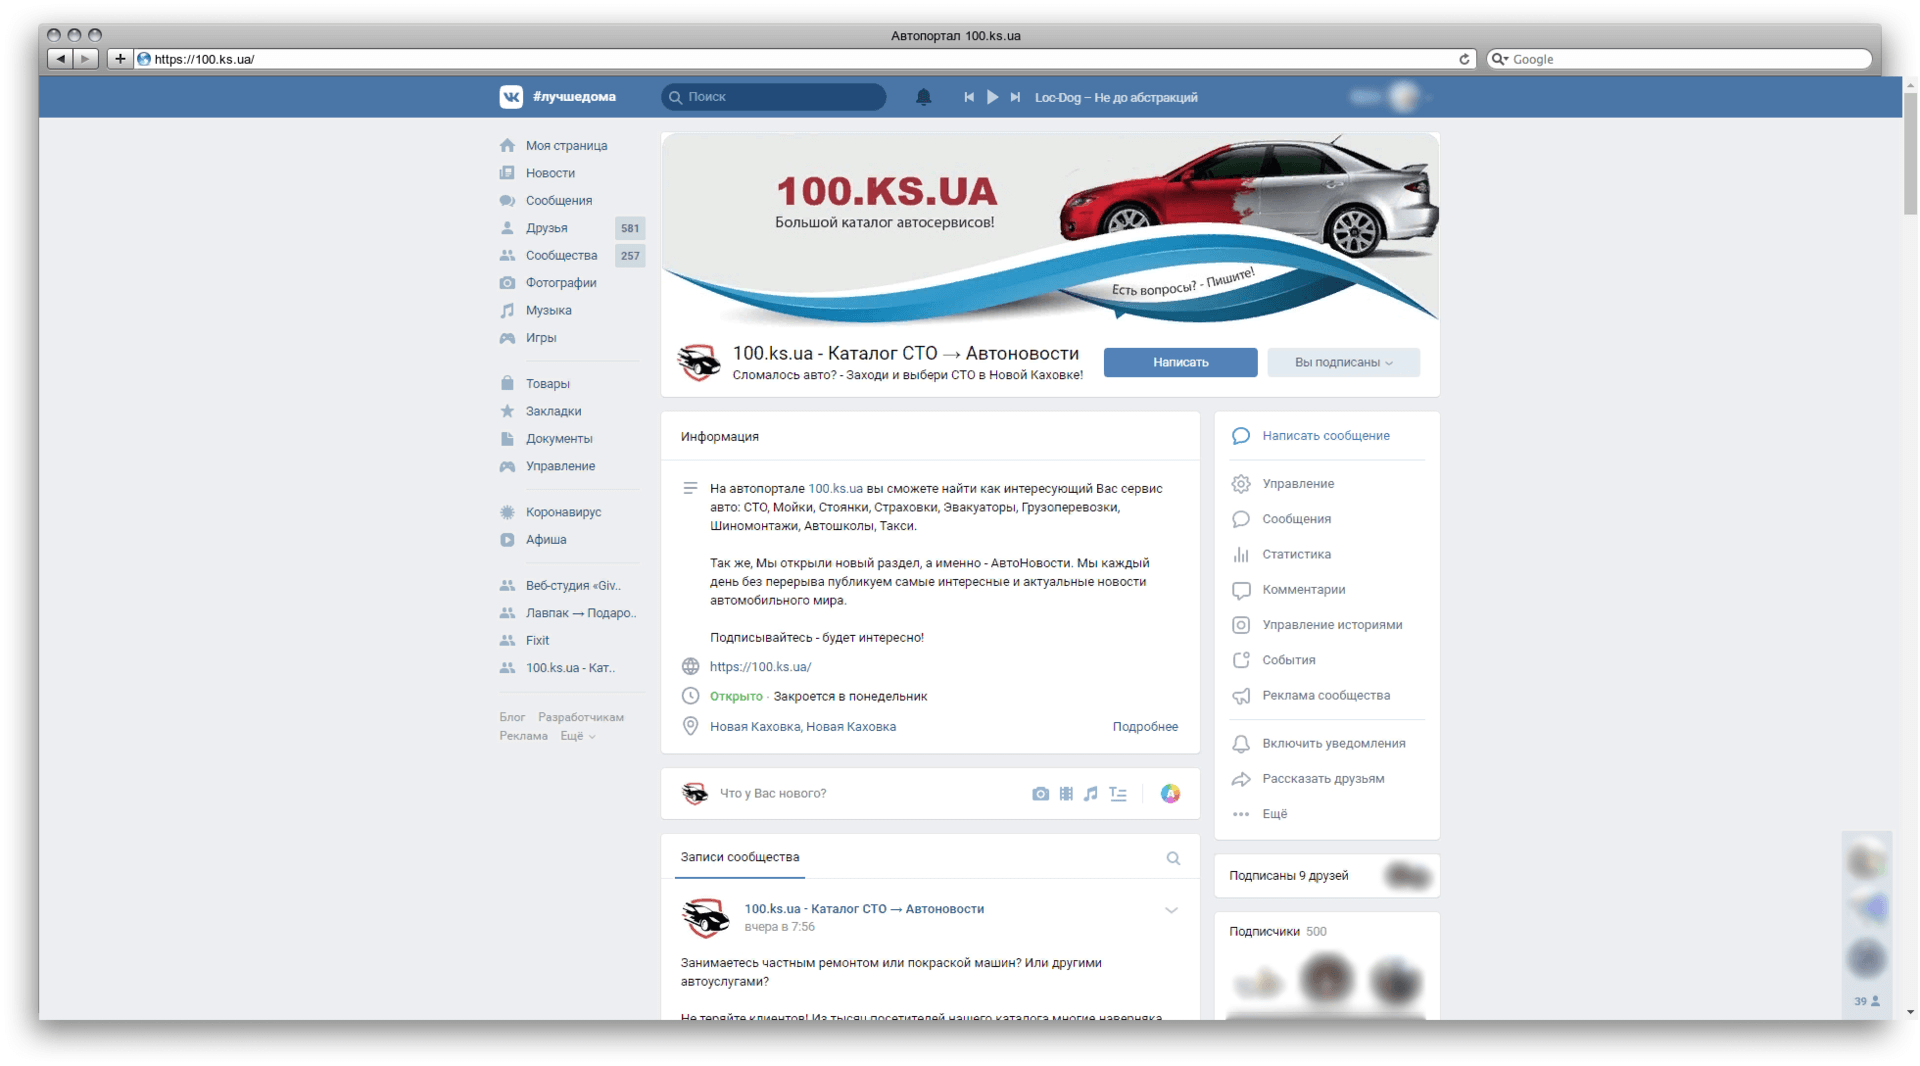This screenshot has width=1920, height=1066.
Task: Click the Документы file icon
Action: (x=507, y=439)
